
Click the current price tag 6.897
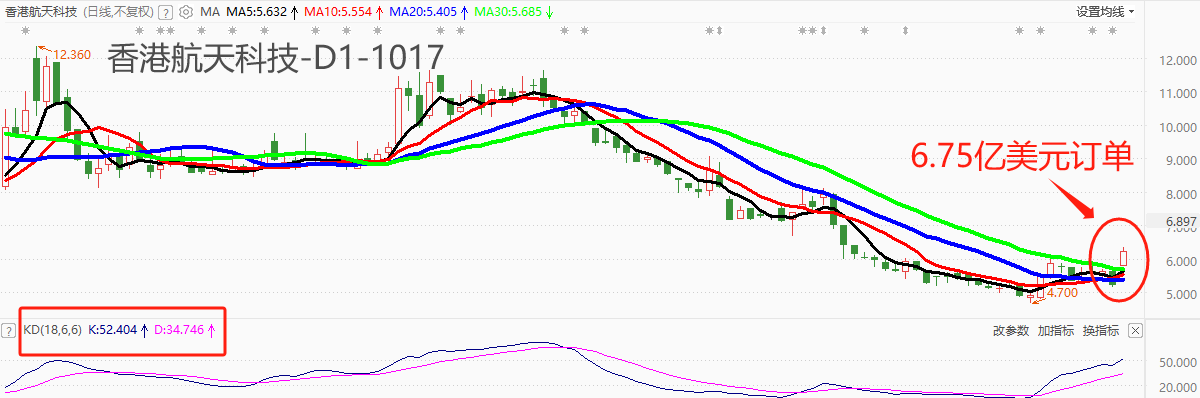[x=1181, y=221]
